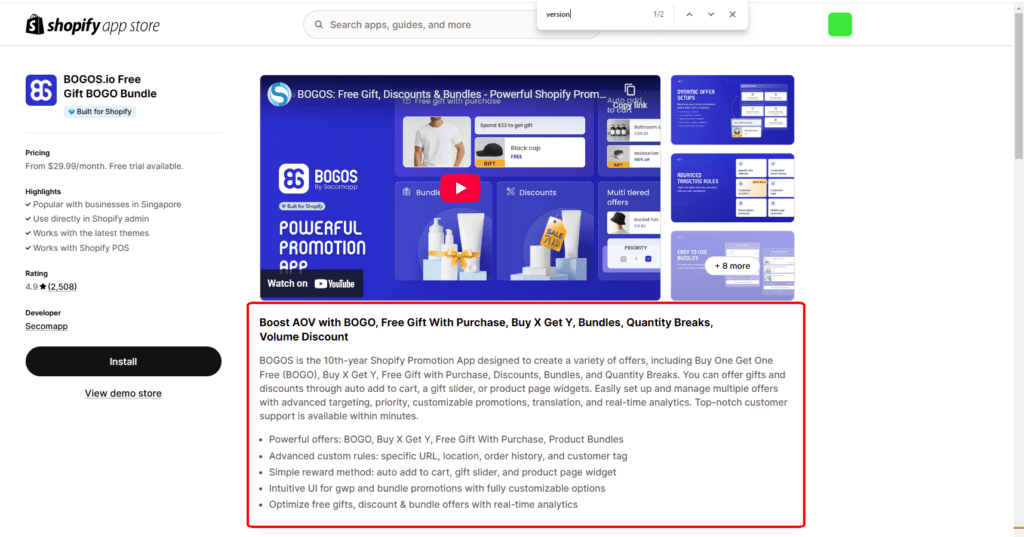Click the search magnifier icon

(x=318, y=25)
